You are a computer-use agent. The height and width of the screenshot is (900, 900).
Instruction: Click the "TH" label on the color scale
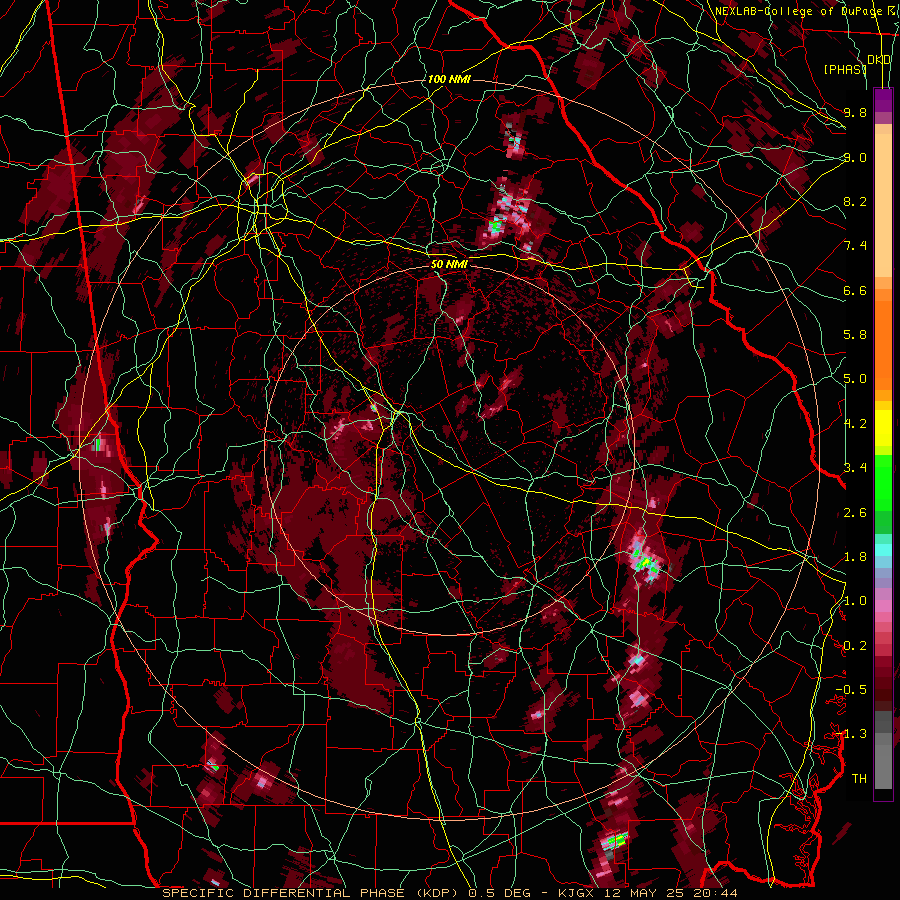tap(859, 778)
